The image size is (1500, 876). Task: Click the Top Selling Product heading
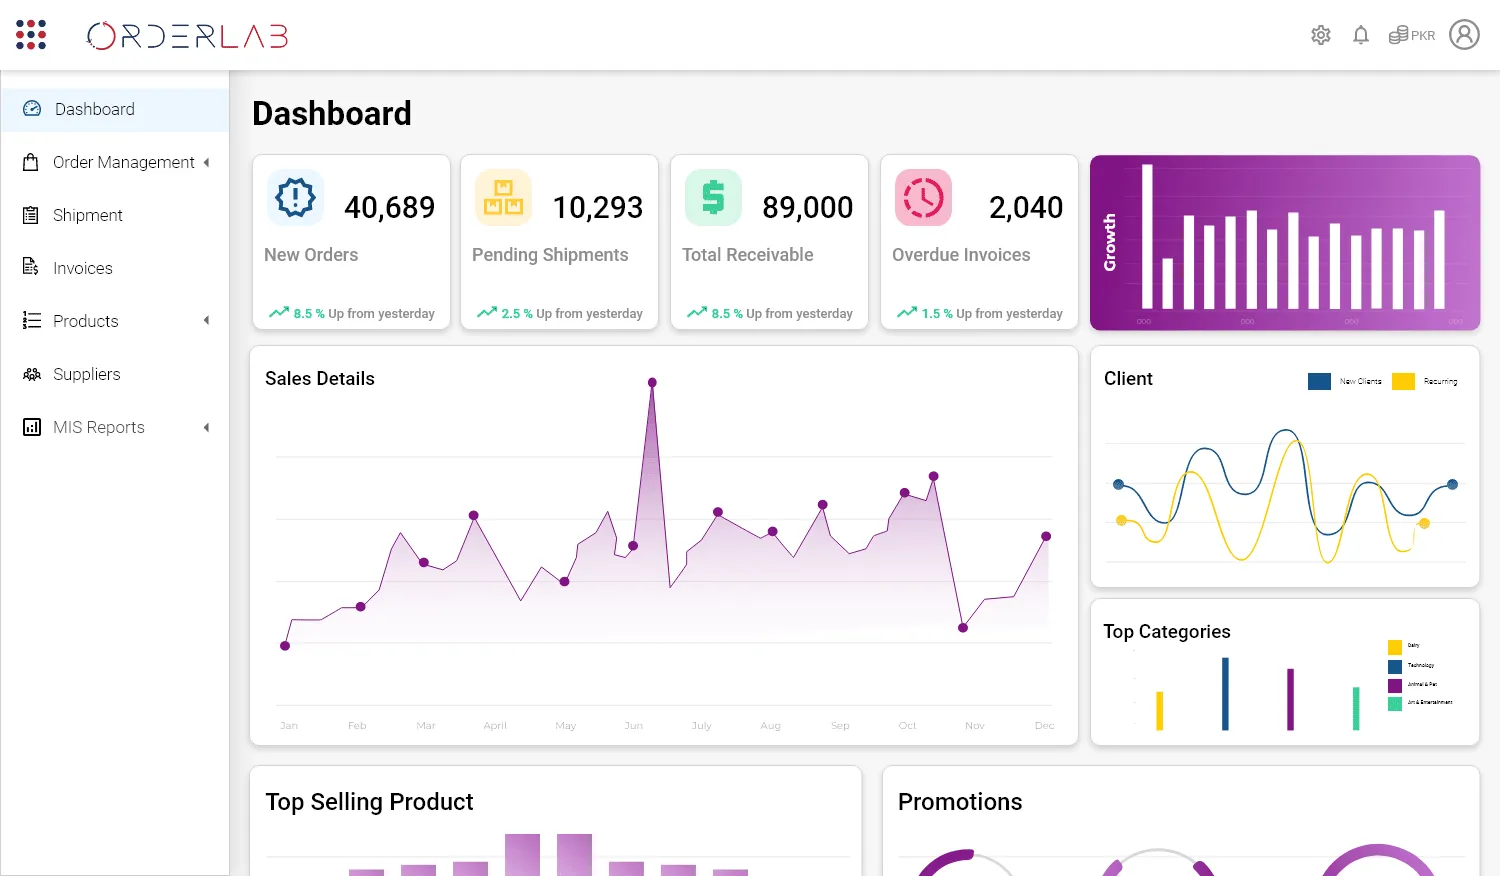(369, 802)
